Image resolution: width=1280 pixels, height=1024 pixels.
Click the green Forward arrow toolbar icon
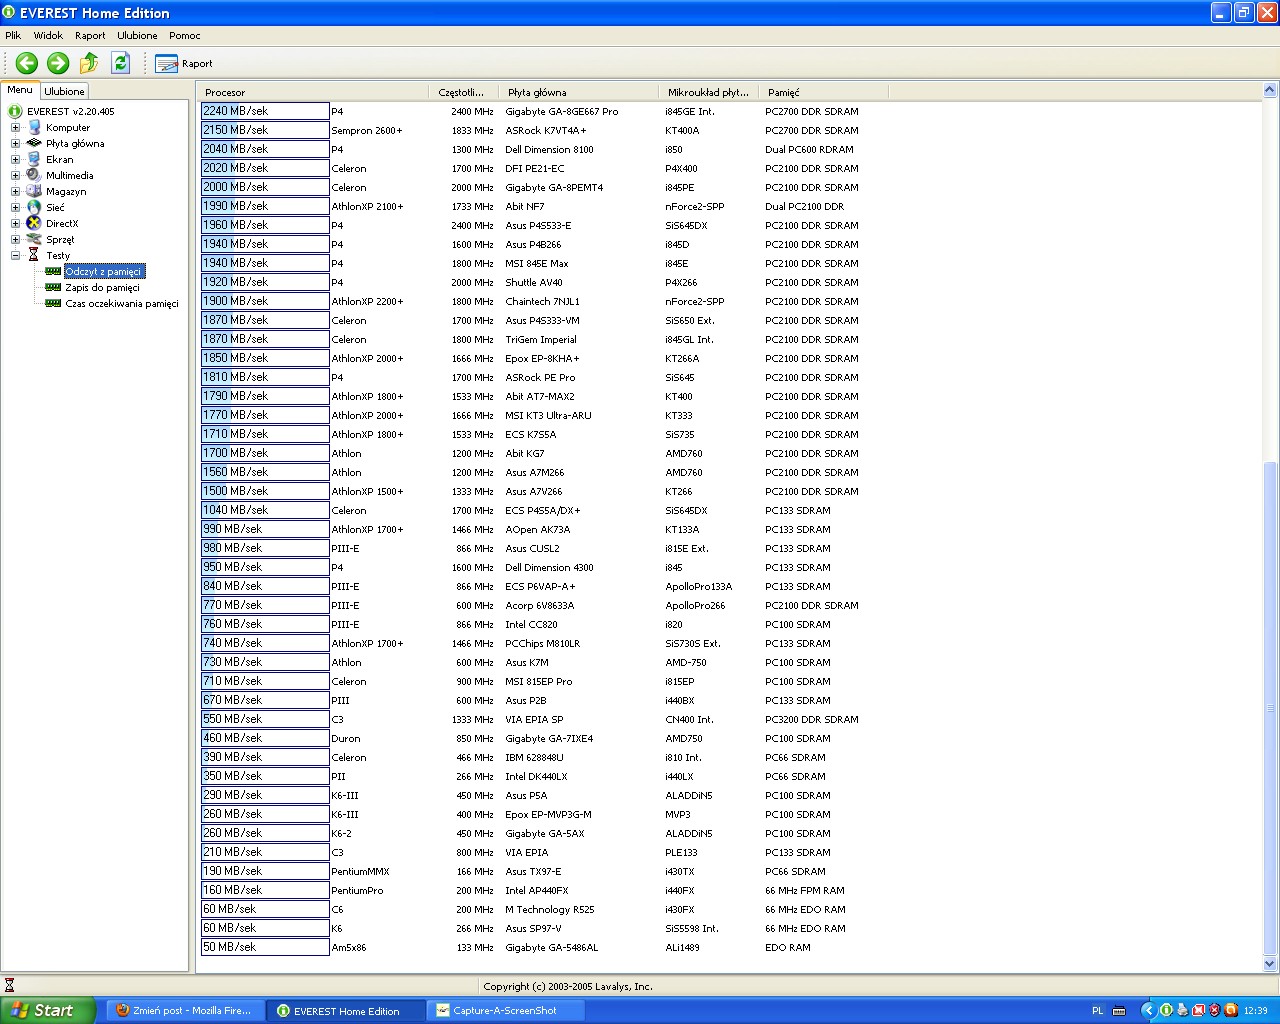(58, 63)
